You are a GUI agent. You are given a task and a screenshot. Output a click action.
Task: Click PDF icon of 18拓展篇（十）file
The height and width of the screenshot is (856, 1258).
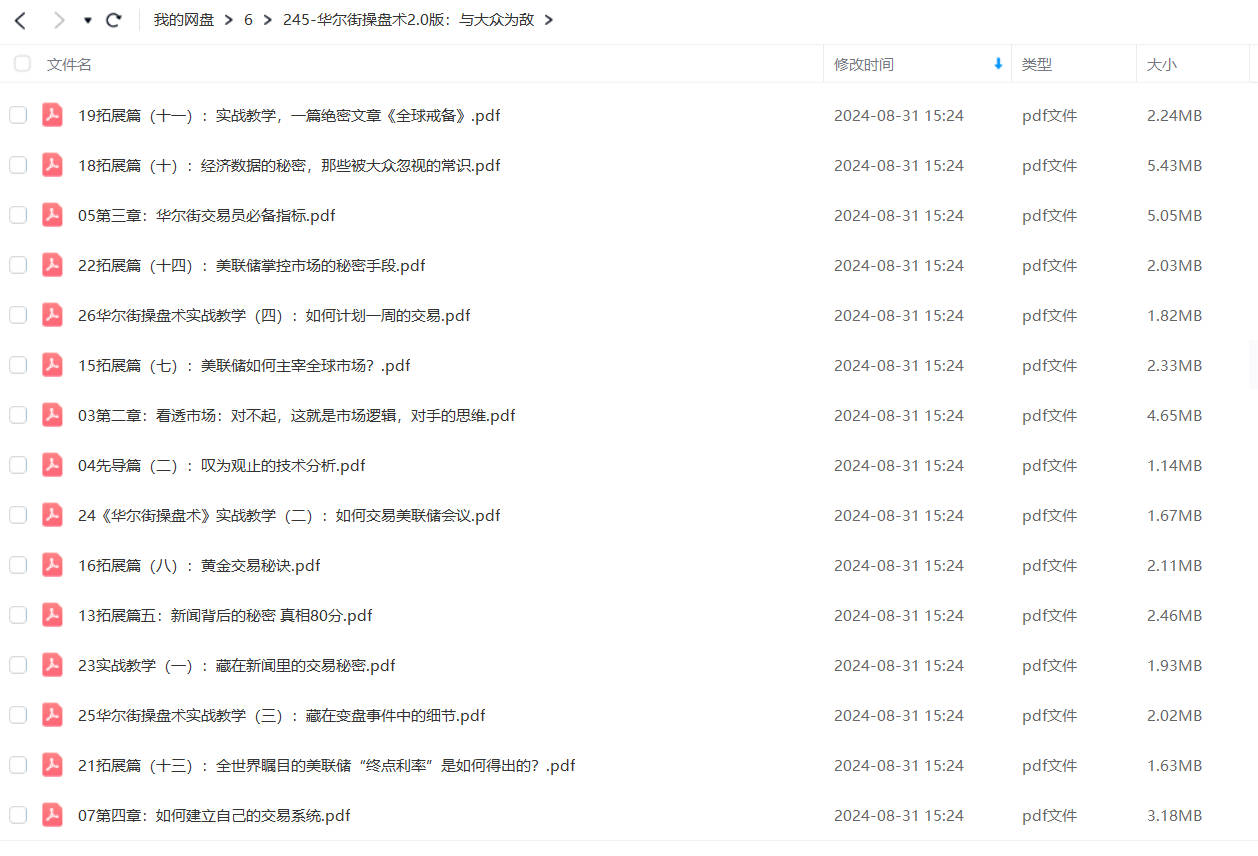(52, 165)
